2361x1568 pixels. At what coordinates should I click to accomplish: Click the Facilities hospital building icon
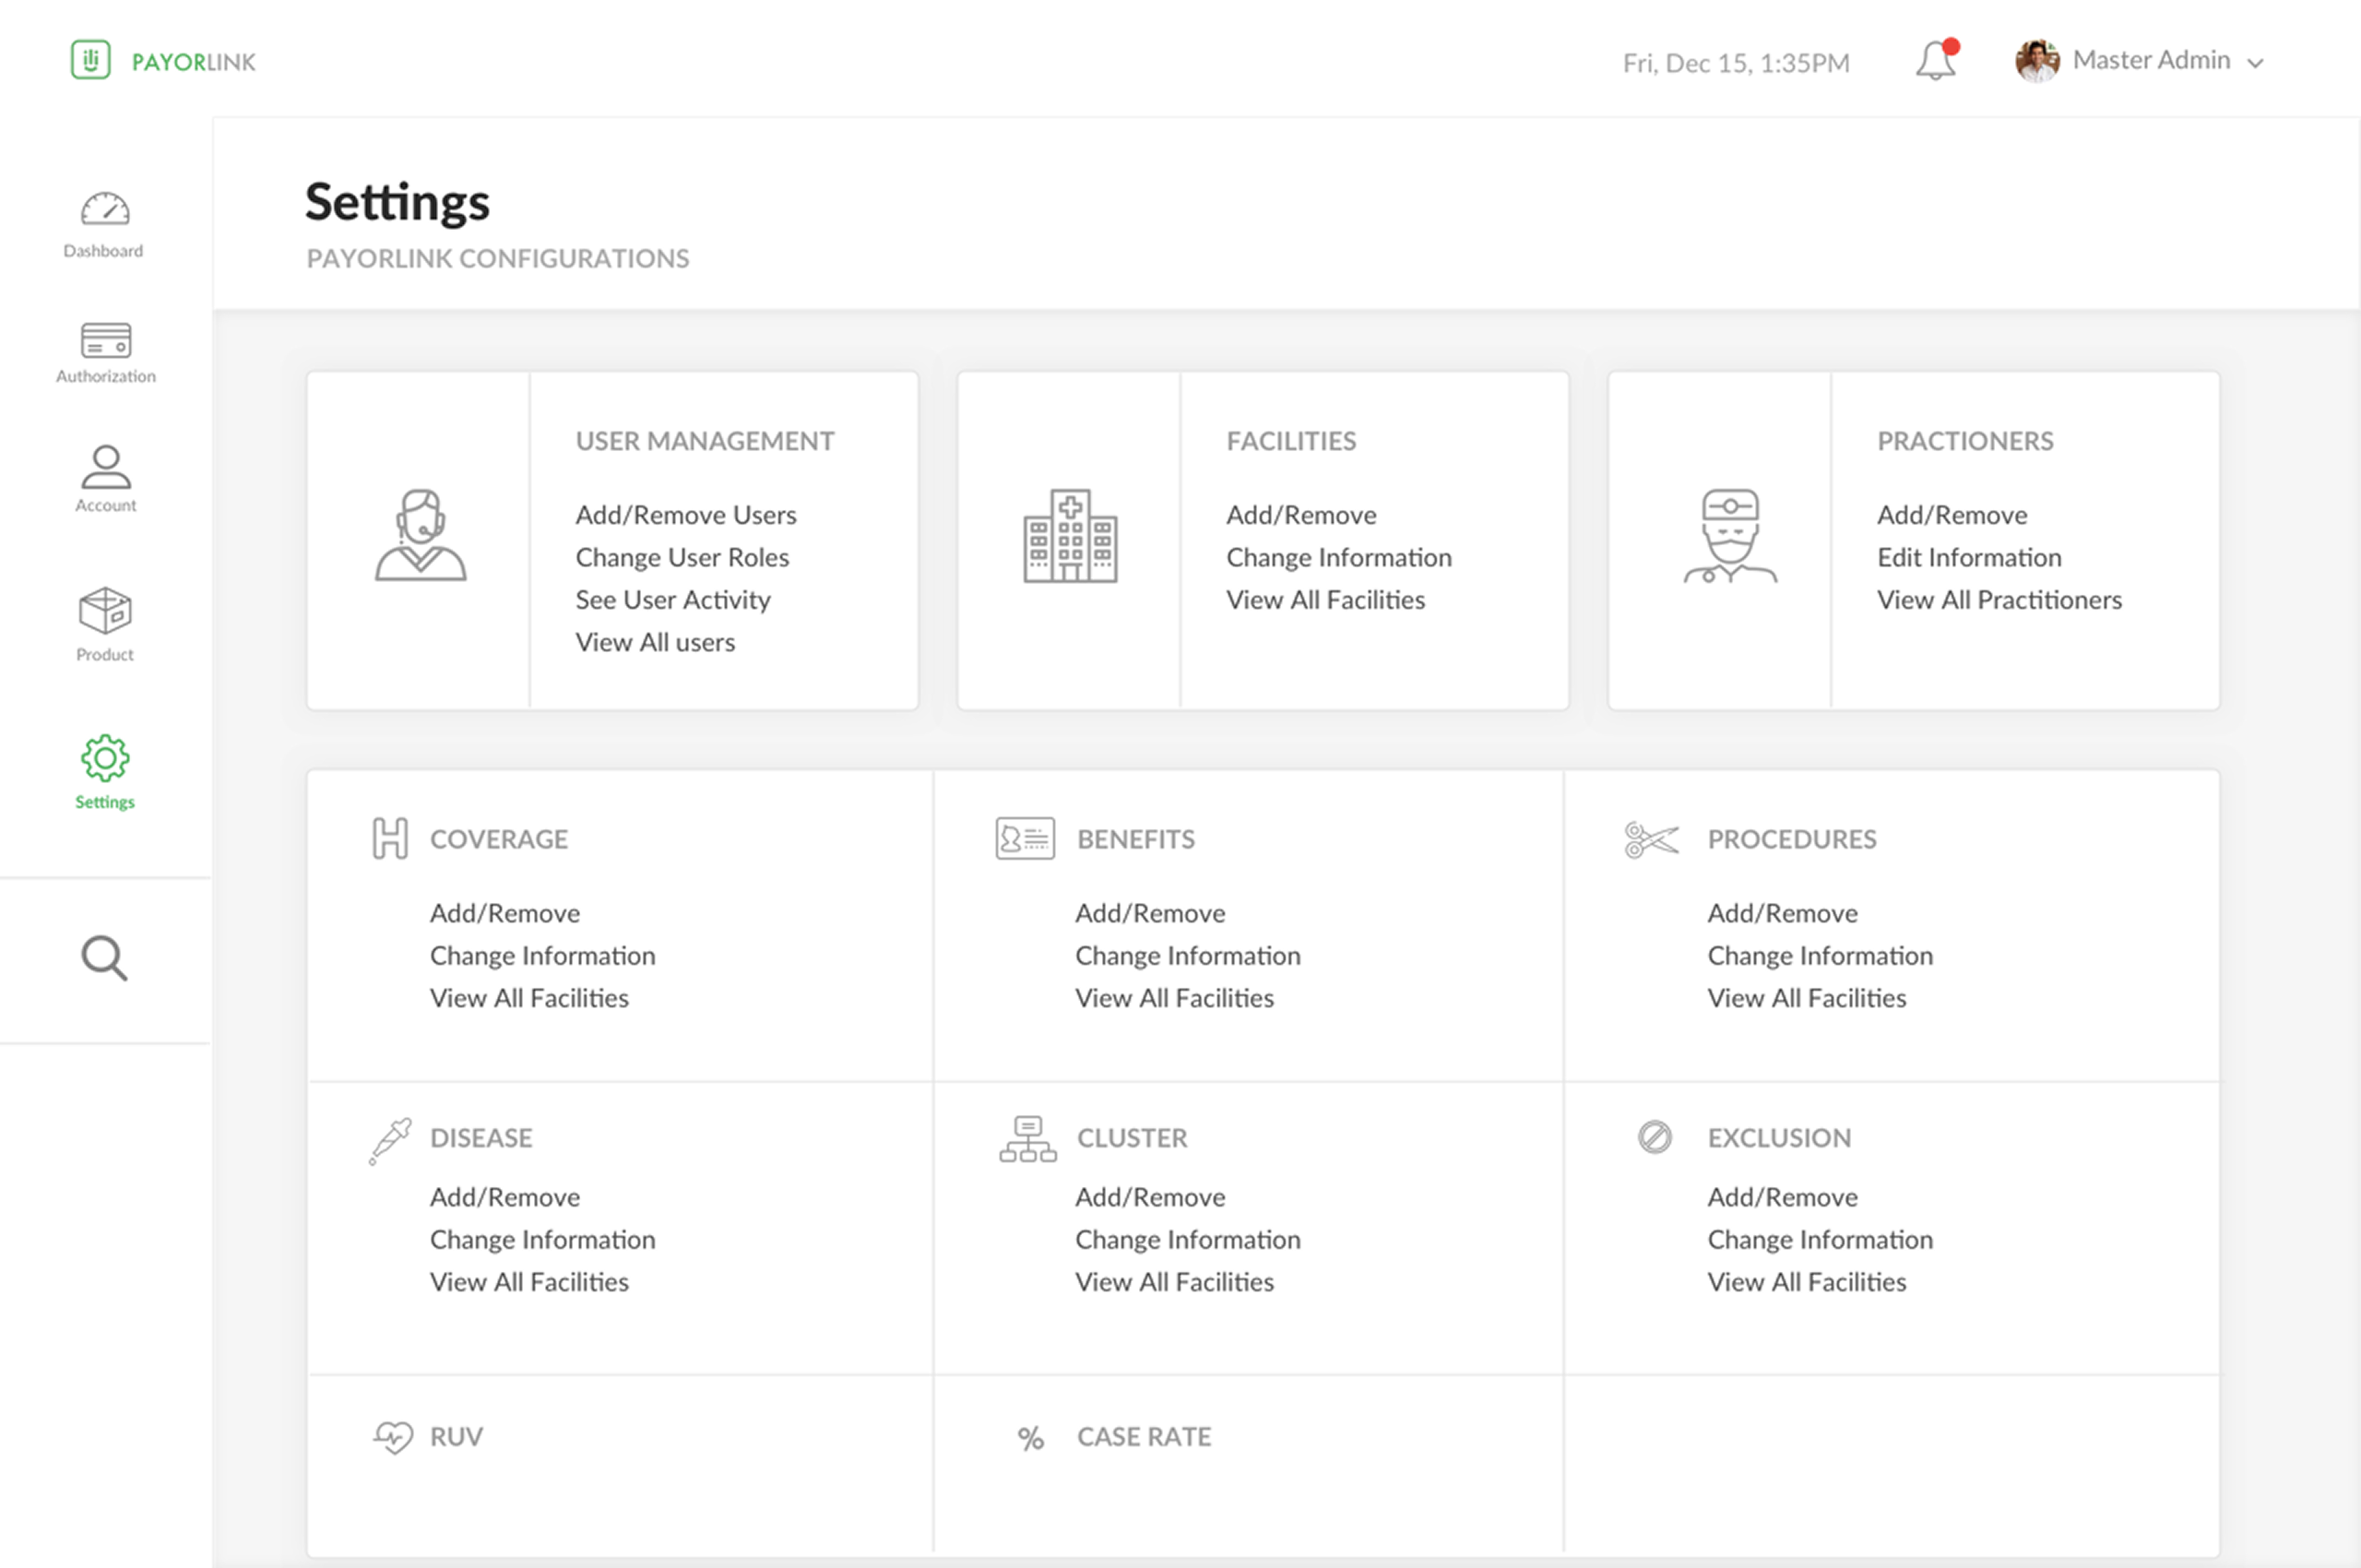pyautogui.click(x=1070, y=536)
